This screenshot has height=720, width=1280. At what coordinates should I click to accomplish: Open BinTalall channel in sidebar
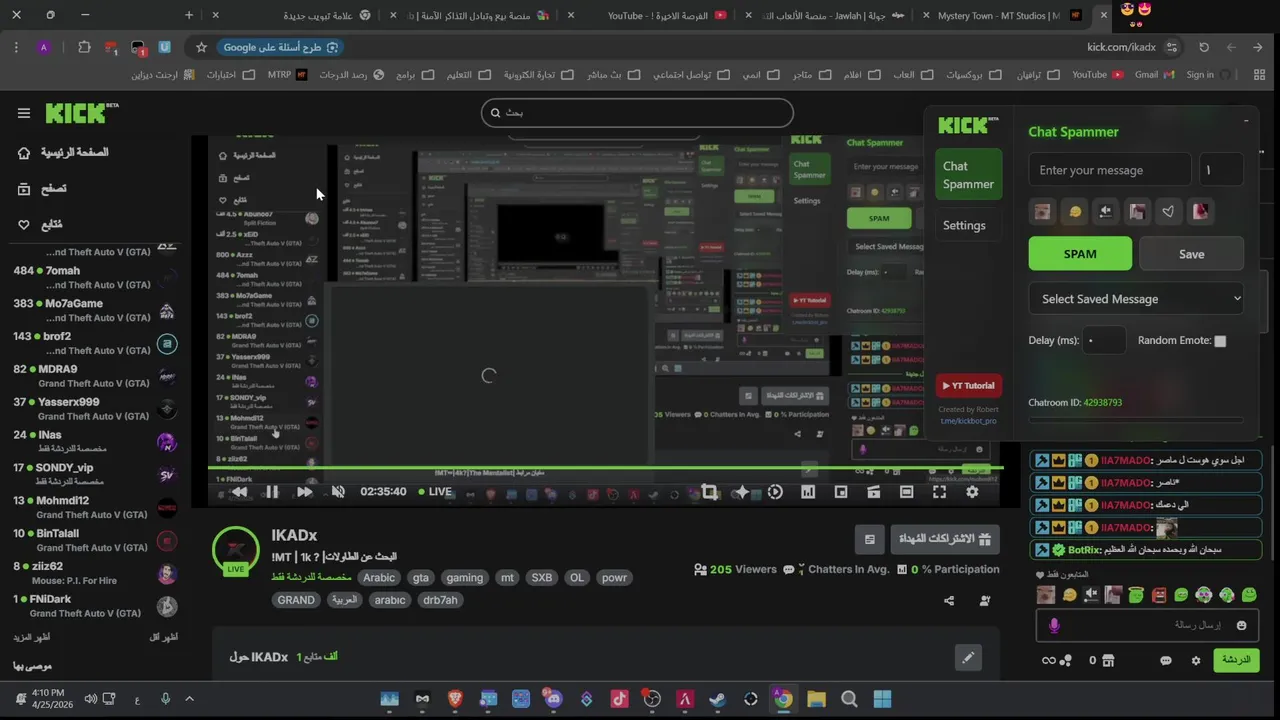tap(96, 540)
